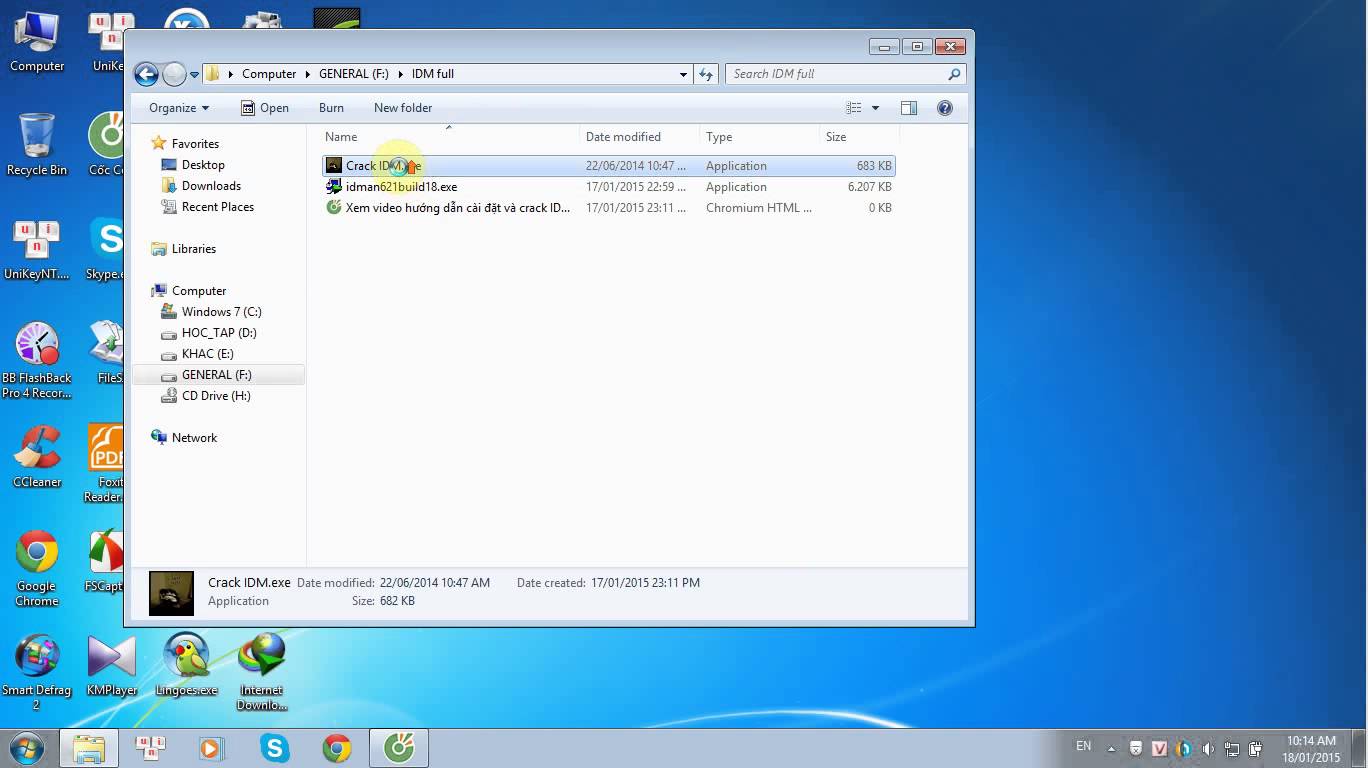This screenshot has width=1368, height=768.
Task: Open Explorer help question mark
Action: (x=945, y=108)
